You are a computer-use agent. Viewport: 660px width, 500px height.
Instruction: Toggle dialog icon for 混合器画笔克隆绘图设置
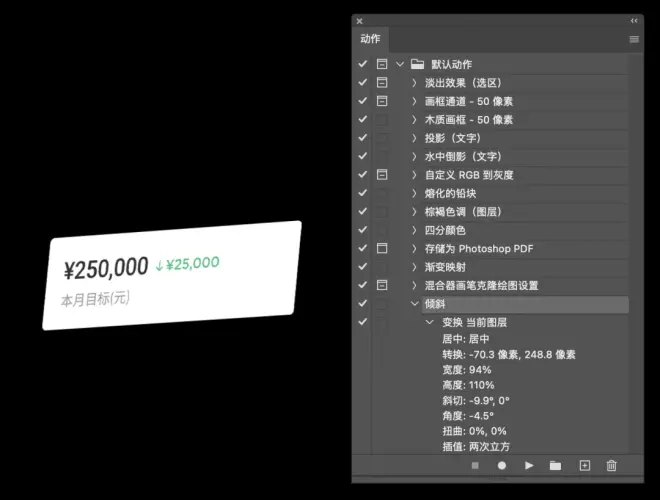[x=382, y=285]
